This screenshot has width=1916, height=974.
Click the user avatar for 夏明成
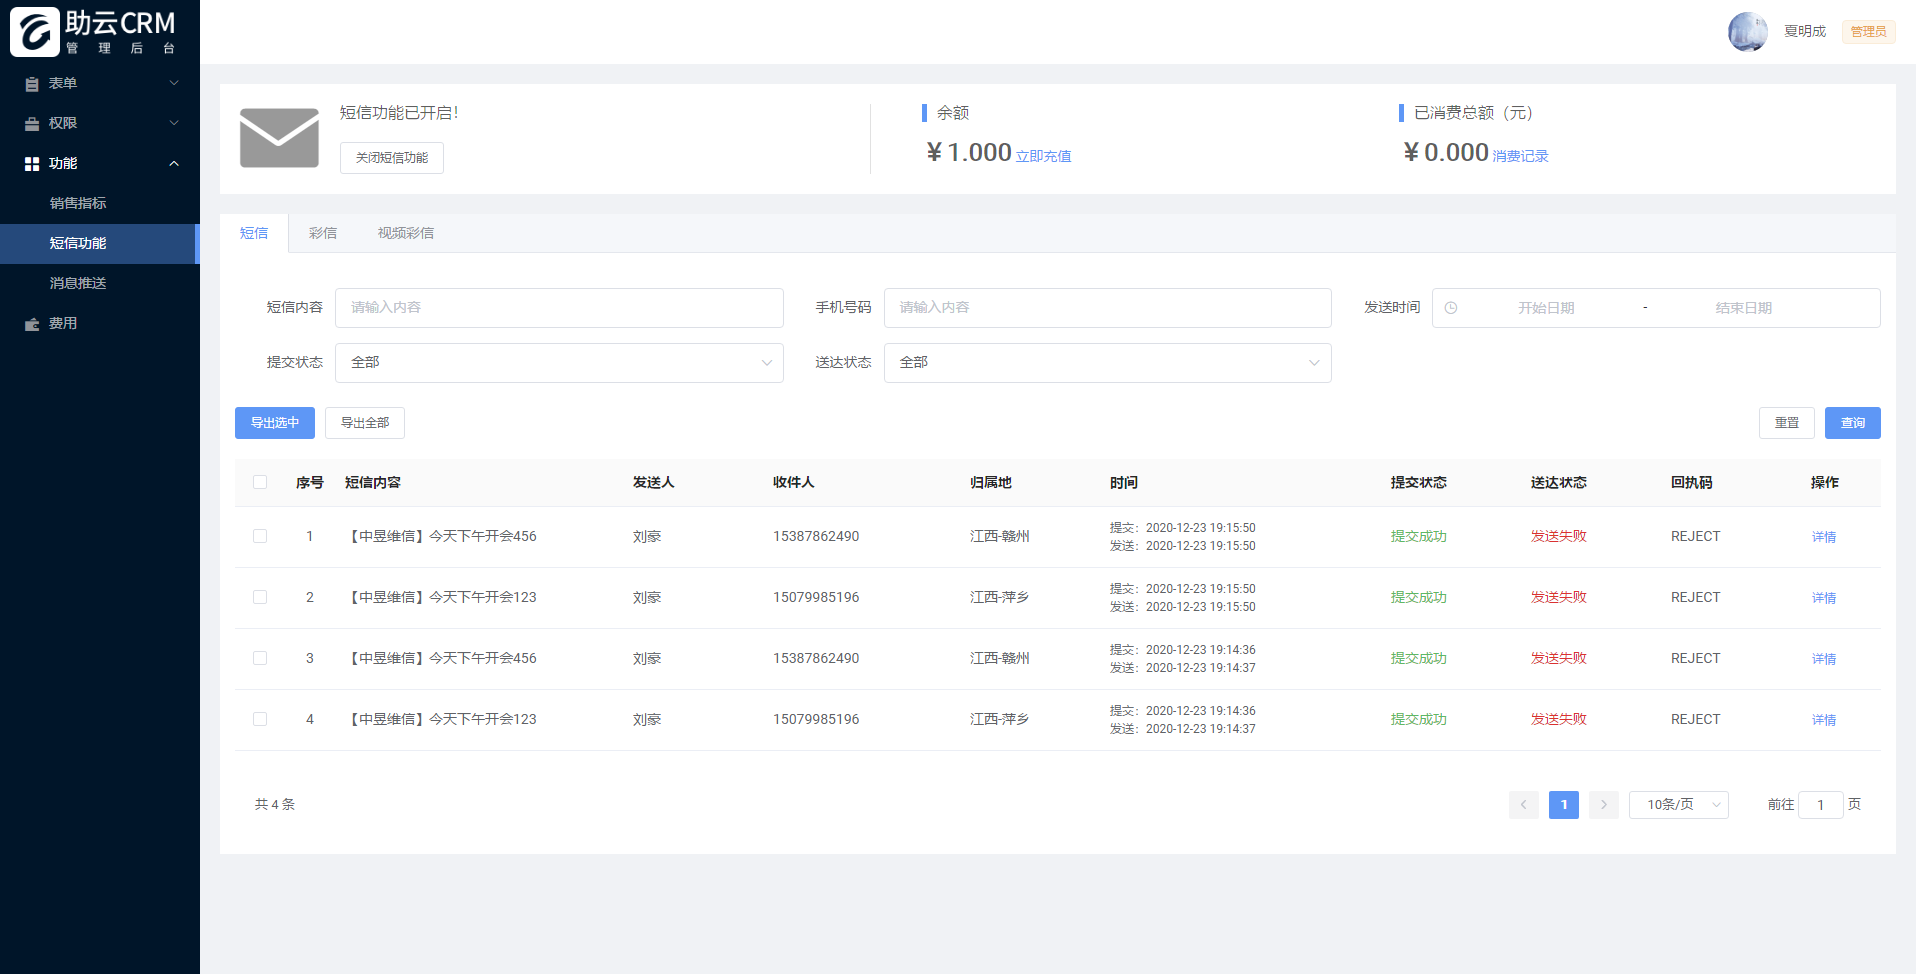point(1748,32)
